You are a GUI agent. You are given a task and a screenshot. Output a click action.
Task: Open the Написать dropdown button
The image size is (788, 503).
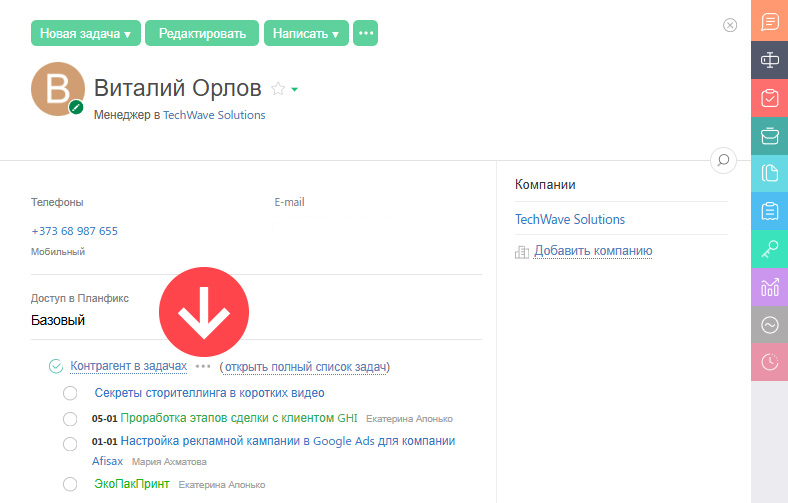306,33
